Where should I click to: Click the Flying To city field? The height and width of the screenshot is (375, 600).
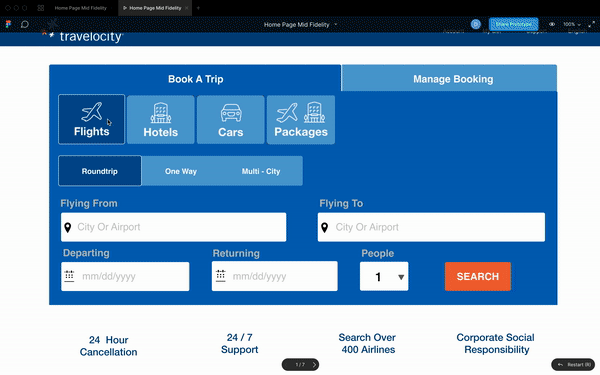tap(431, 227)
